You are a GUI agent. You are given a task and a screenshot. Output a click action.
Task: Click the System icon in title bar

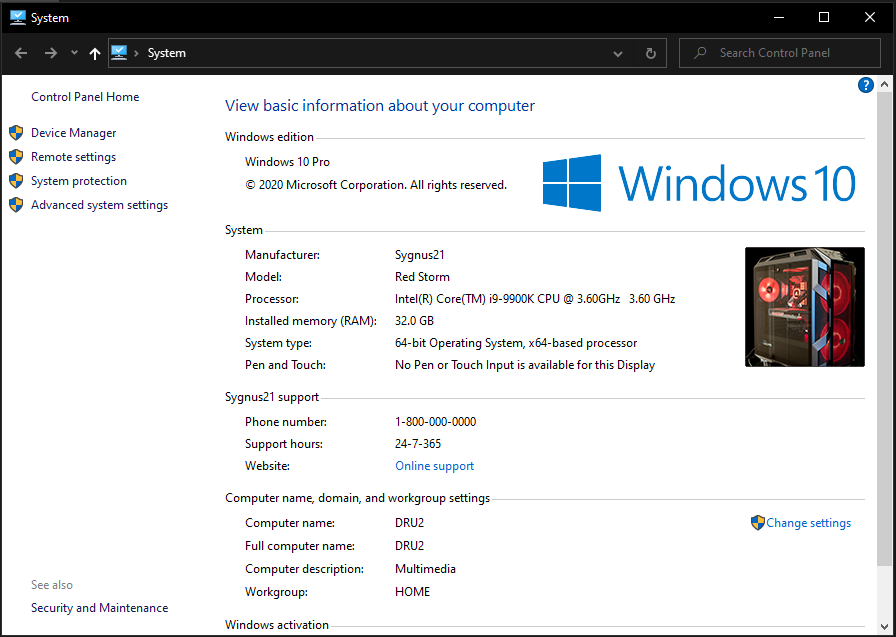click(18, 18)
